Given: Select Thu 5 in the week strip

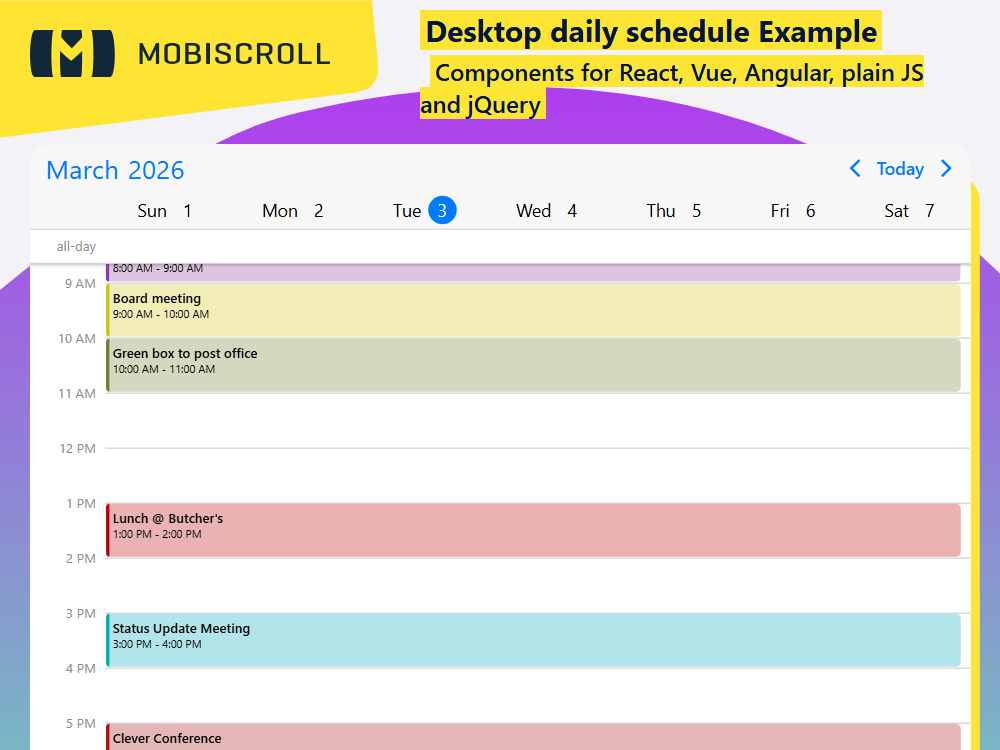Looking at the screenshot, I should click(x=674, y=211).
